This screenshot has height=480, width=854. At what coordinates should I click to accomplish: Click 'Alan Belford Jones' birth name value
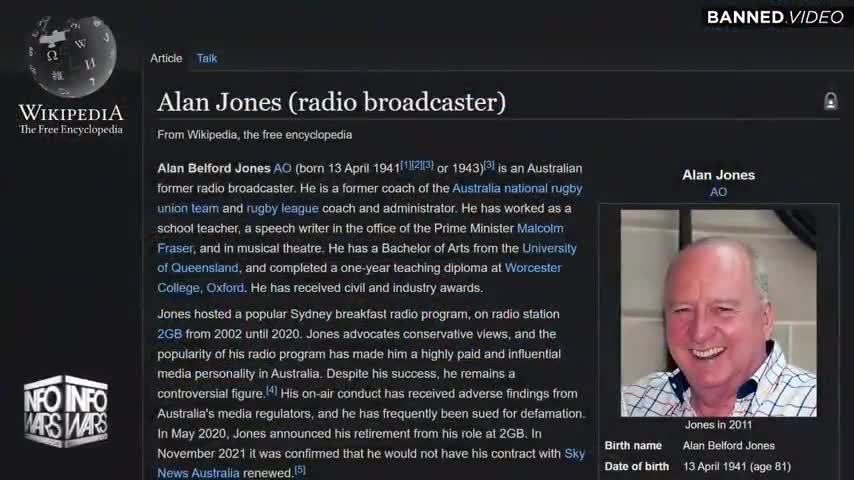pyautogui.click(x=729, y=446)
